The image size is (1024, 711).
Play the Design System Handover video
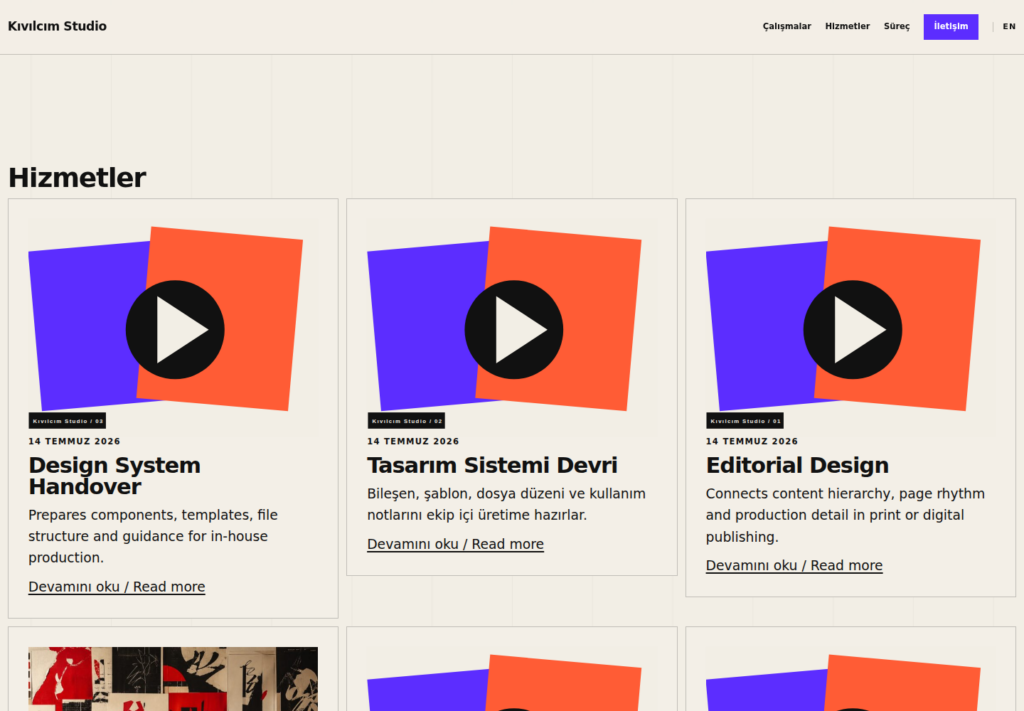(x=175, y=330)
